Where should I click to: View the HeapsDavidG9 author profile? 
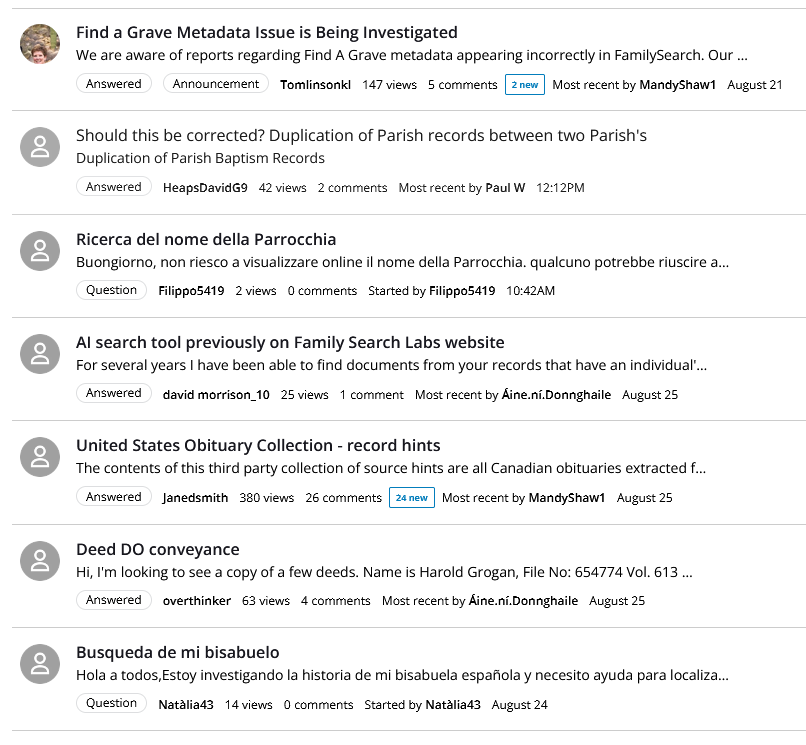[x=205, y=188]
